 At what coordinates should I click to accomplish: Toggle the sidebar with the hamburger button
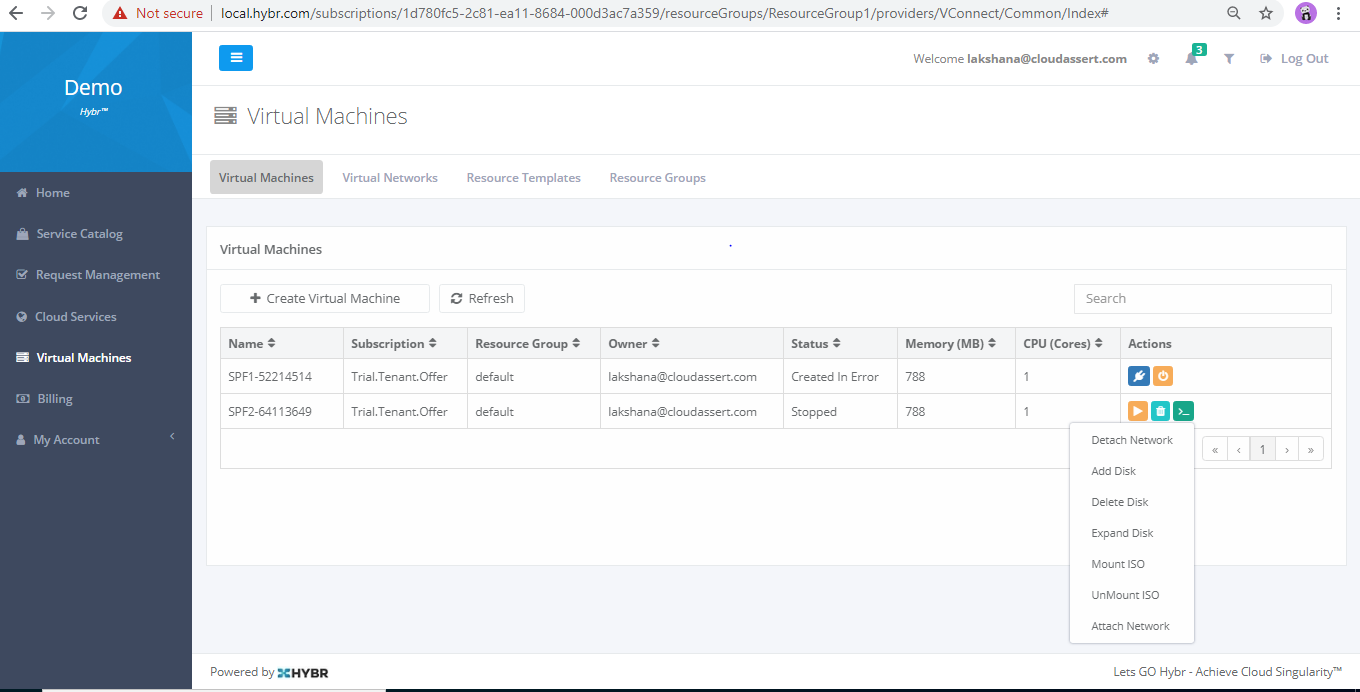[236, 57]
